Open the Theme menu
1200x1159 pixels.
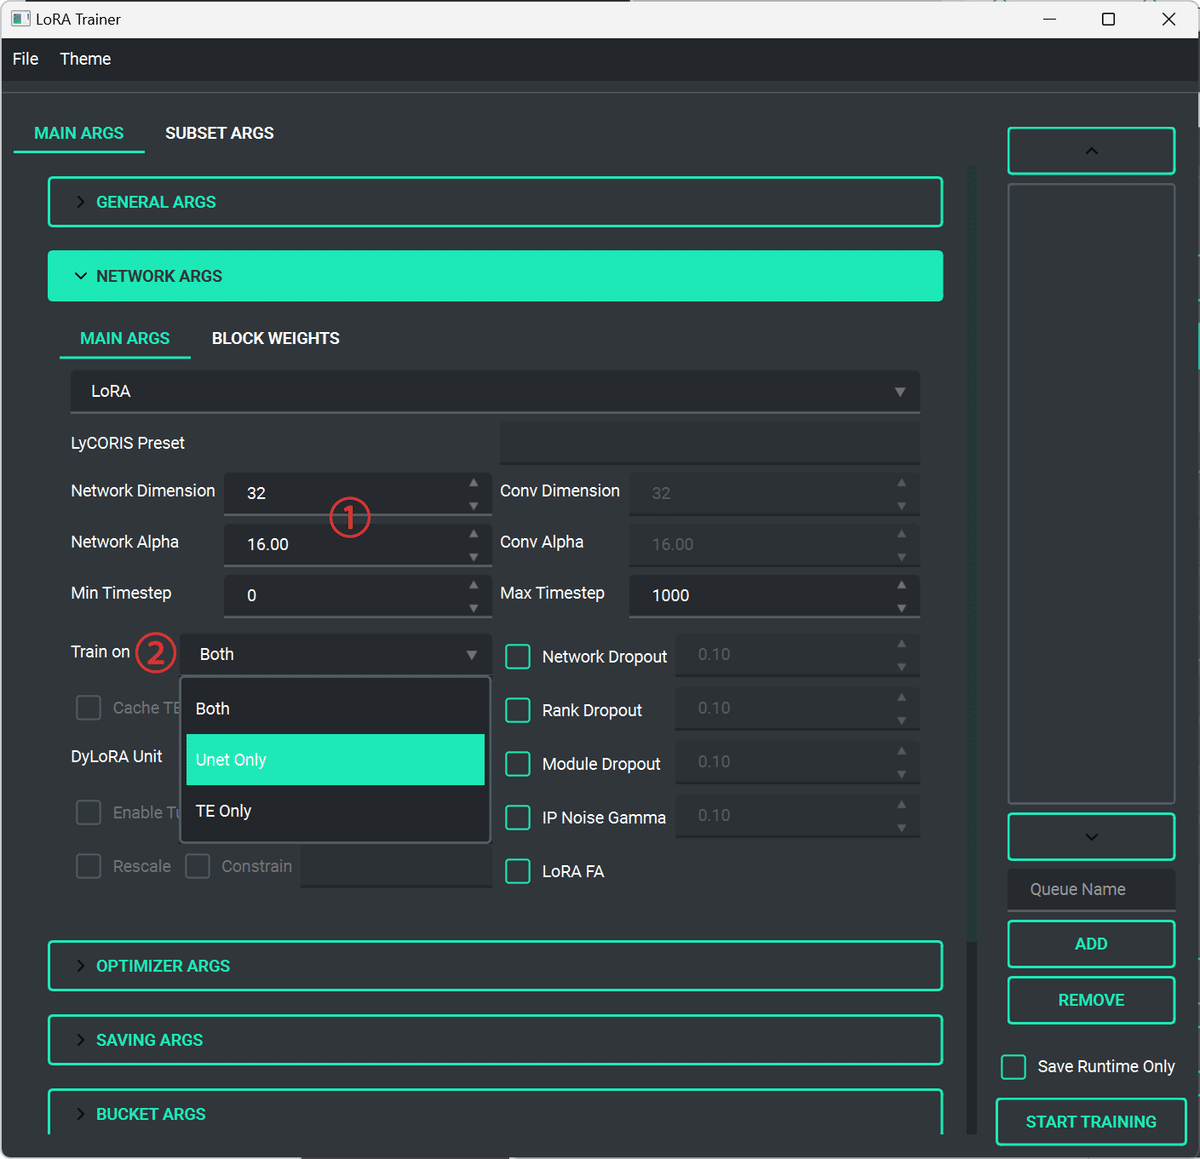85,59
